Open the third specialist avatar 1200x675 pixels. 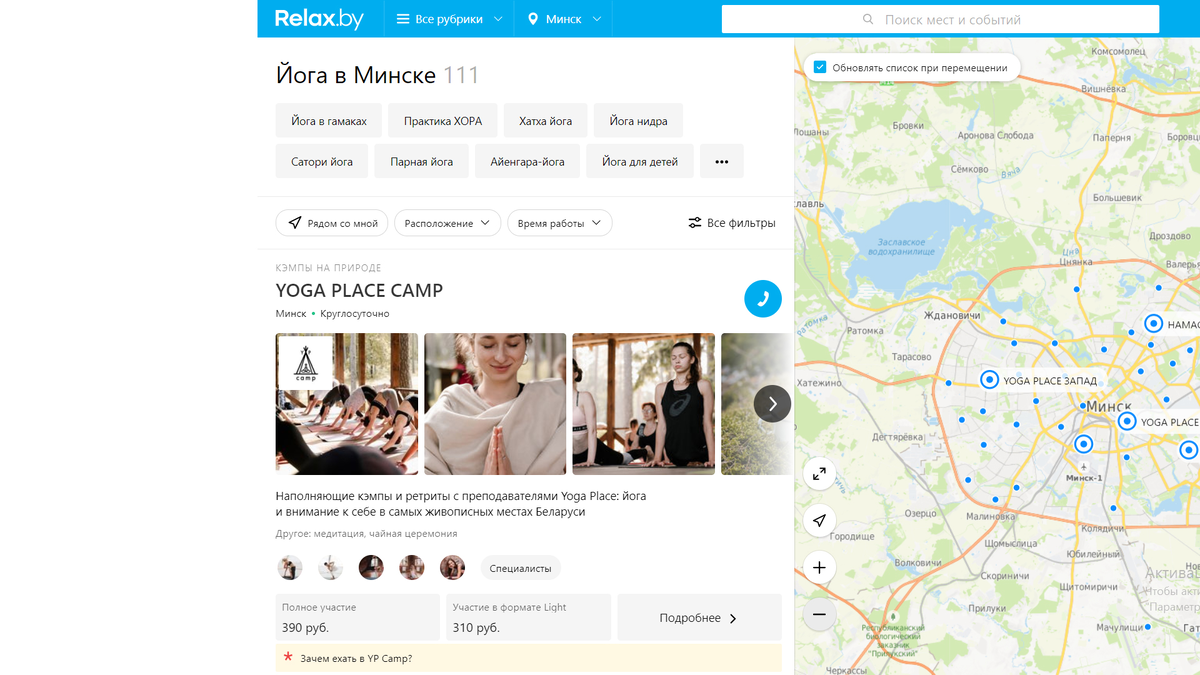371,568
